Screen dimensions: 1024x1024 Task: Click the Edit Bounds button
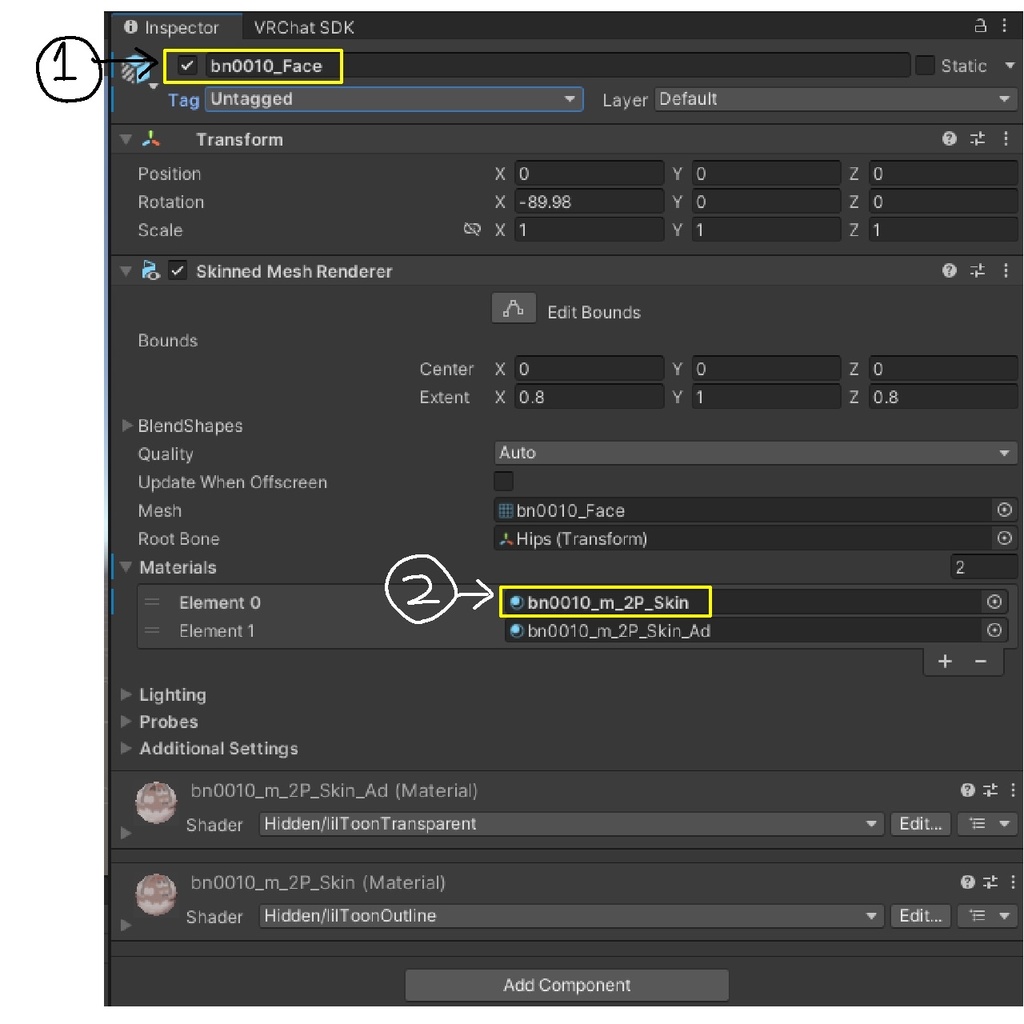click(x=513, y=309)
